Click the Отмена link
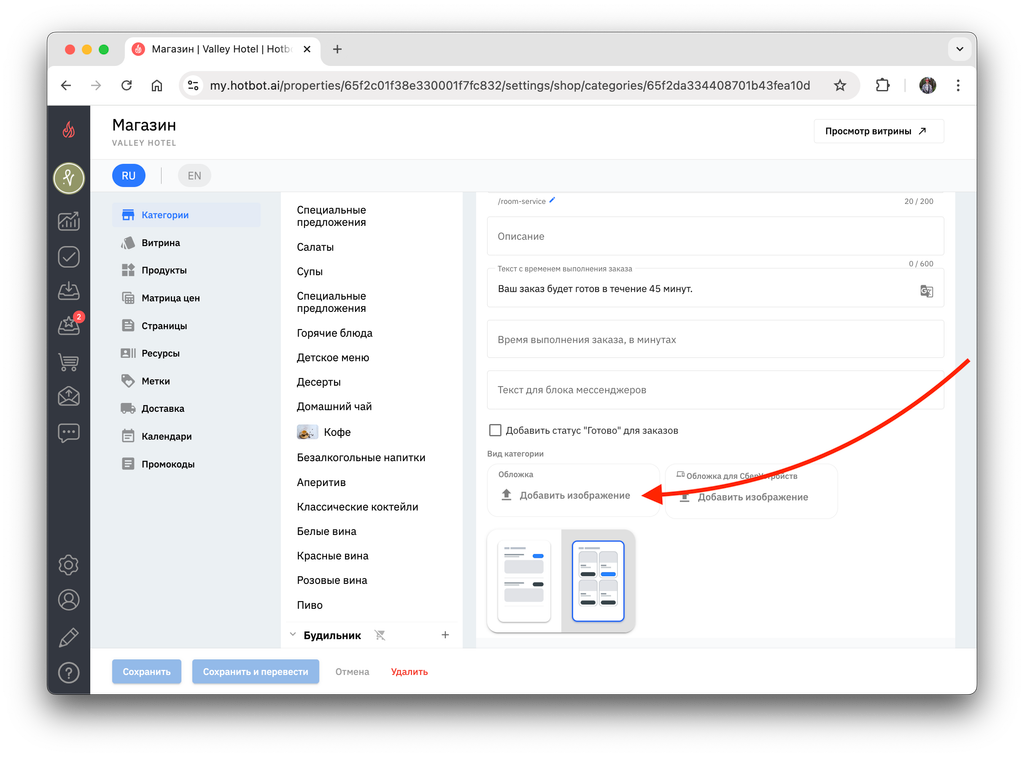1024x757 pixels. (352, 671)
